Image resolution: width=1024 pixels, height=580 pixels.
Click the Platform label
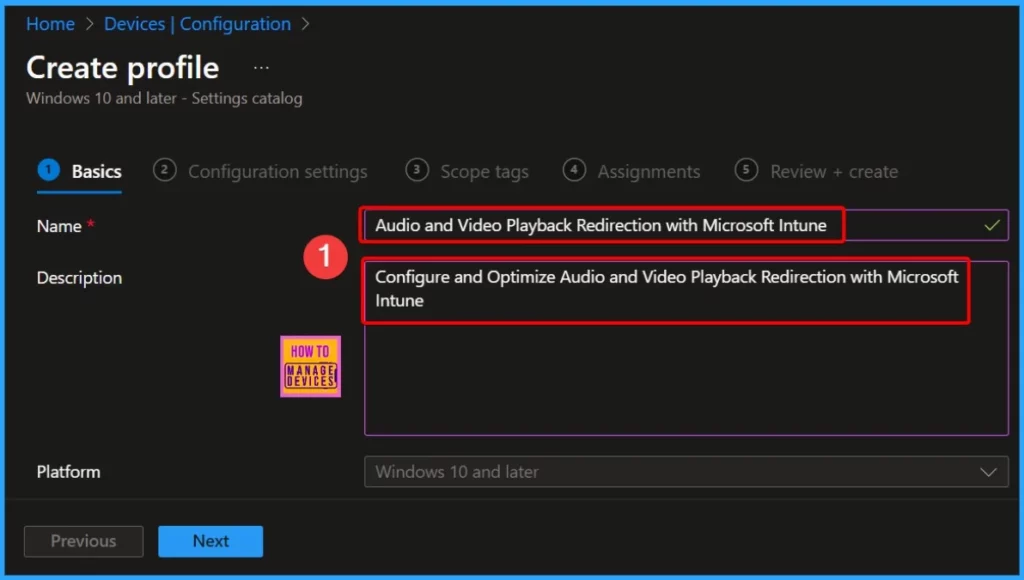(69, 472)
